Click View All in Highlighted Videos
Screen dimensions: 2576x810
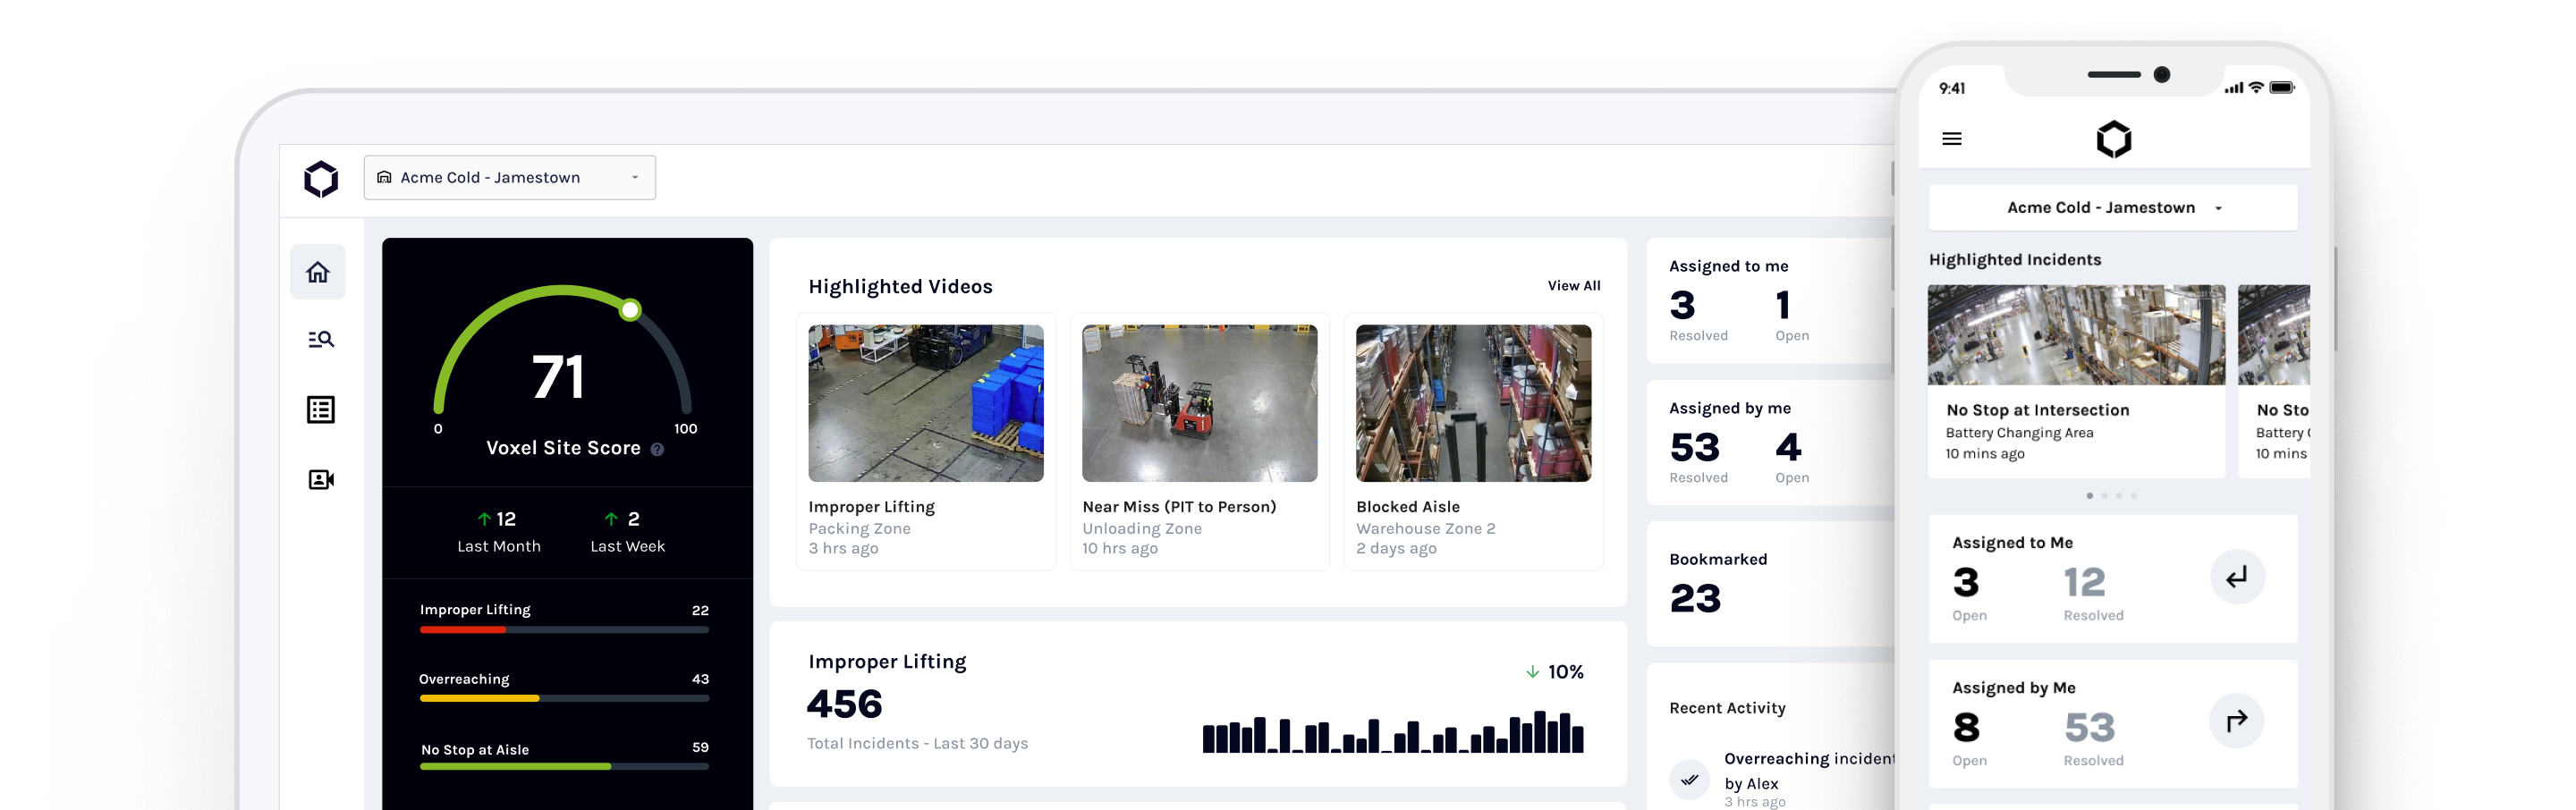pos(1573,286)
